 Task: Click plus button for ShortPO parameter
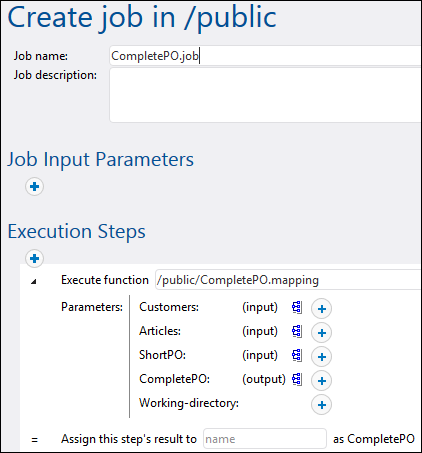[321, 357]
